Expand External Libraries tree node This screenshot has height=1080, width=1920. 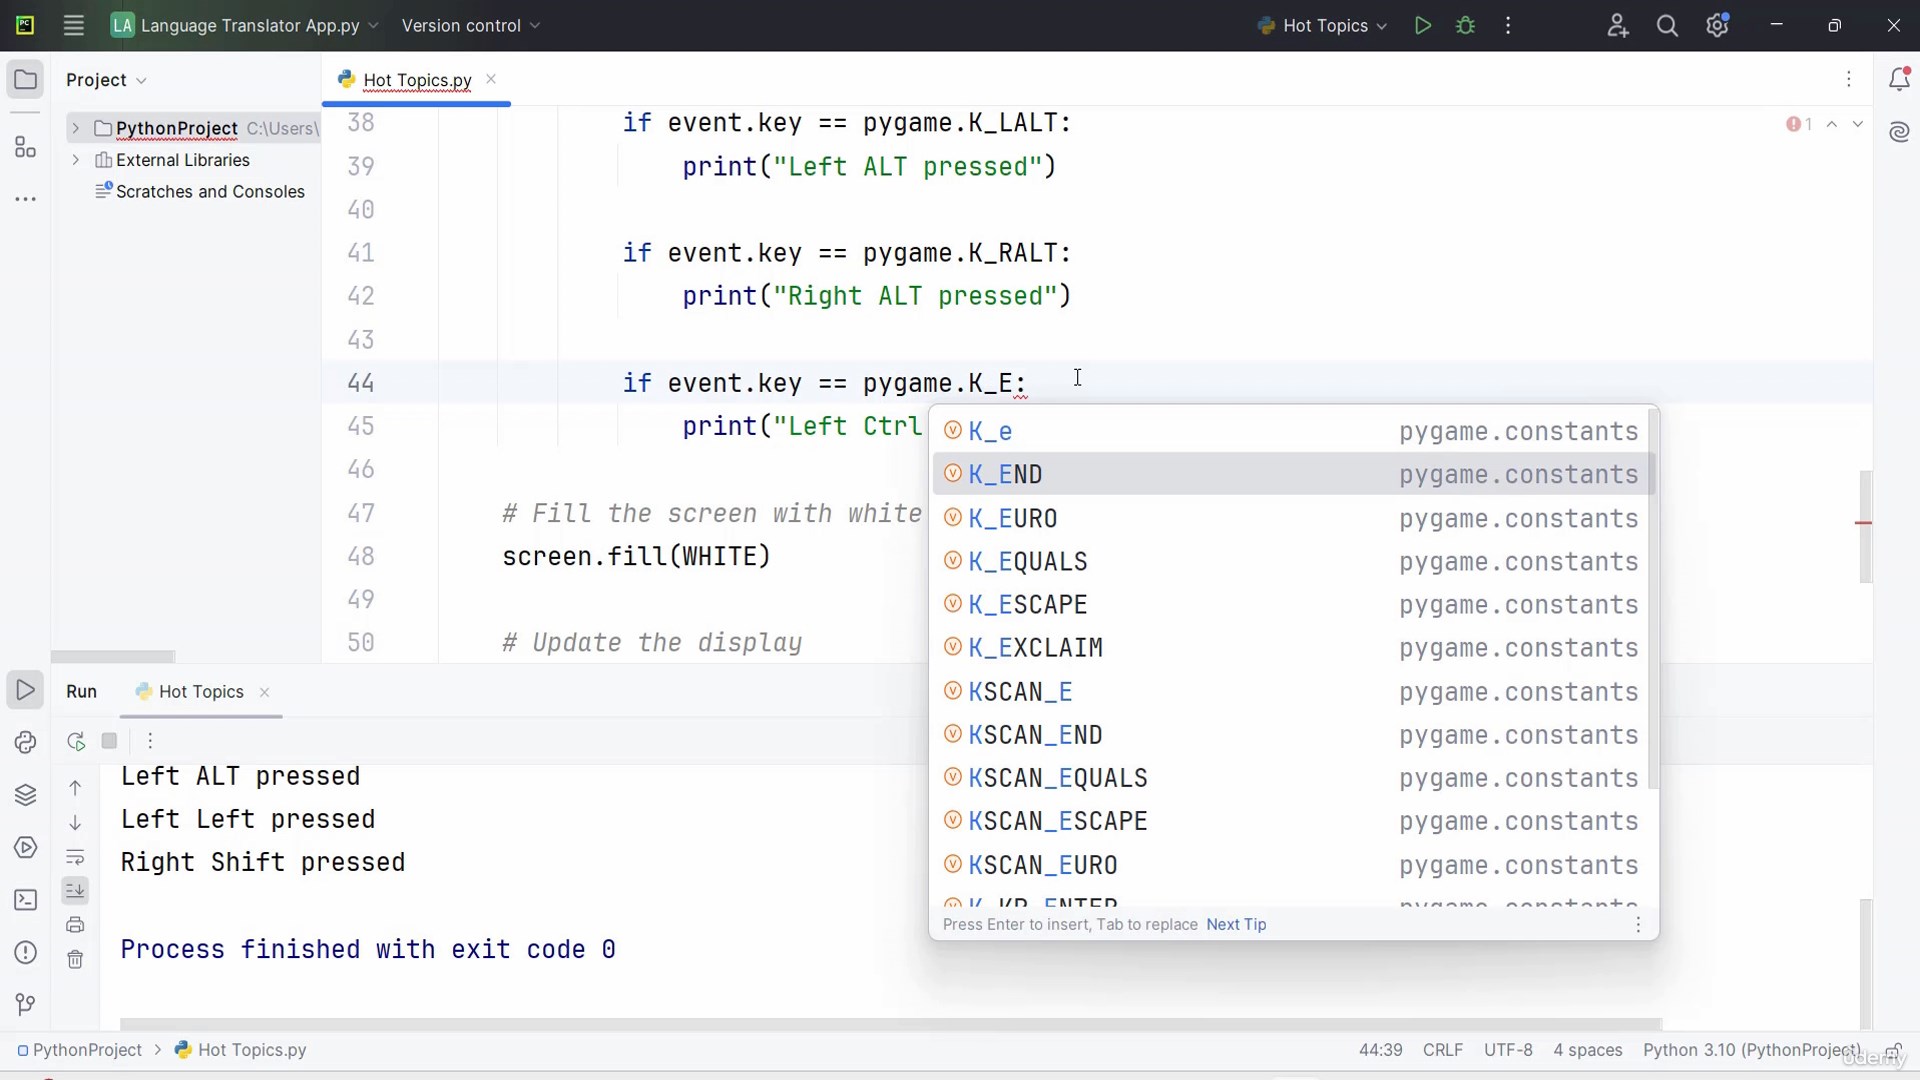point(75,160)
